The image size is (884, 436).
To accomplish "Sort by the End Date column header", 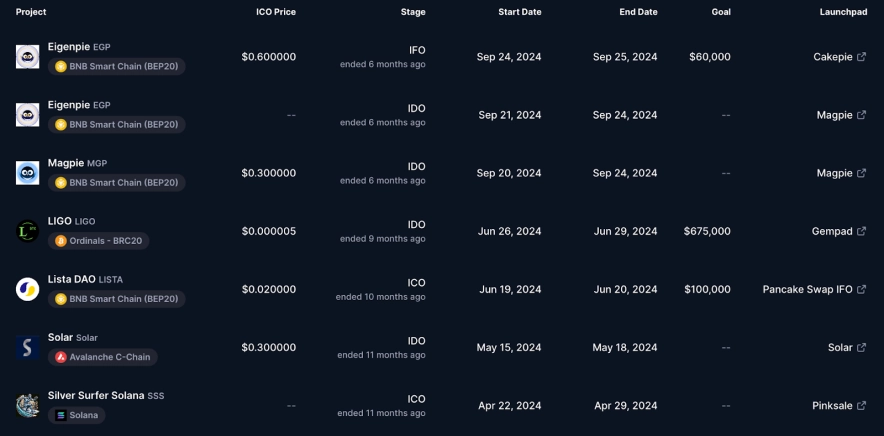I will coord(638,12).
